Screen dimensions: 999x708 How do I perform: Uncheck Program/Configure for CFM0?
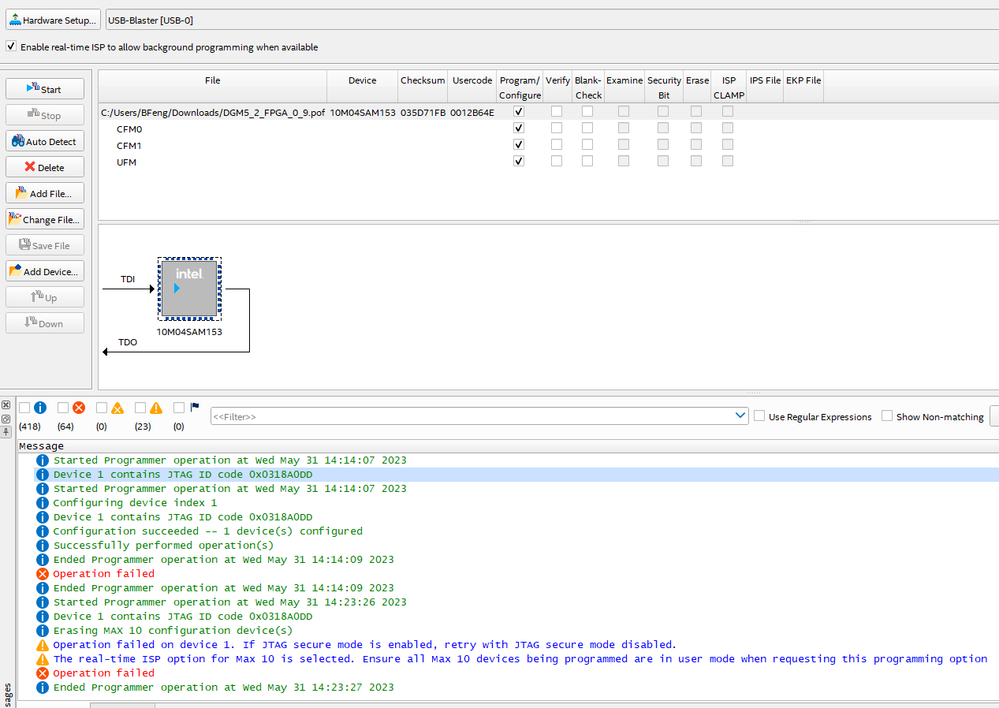tap(518, 129)
